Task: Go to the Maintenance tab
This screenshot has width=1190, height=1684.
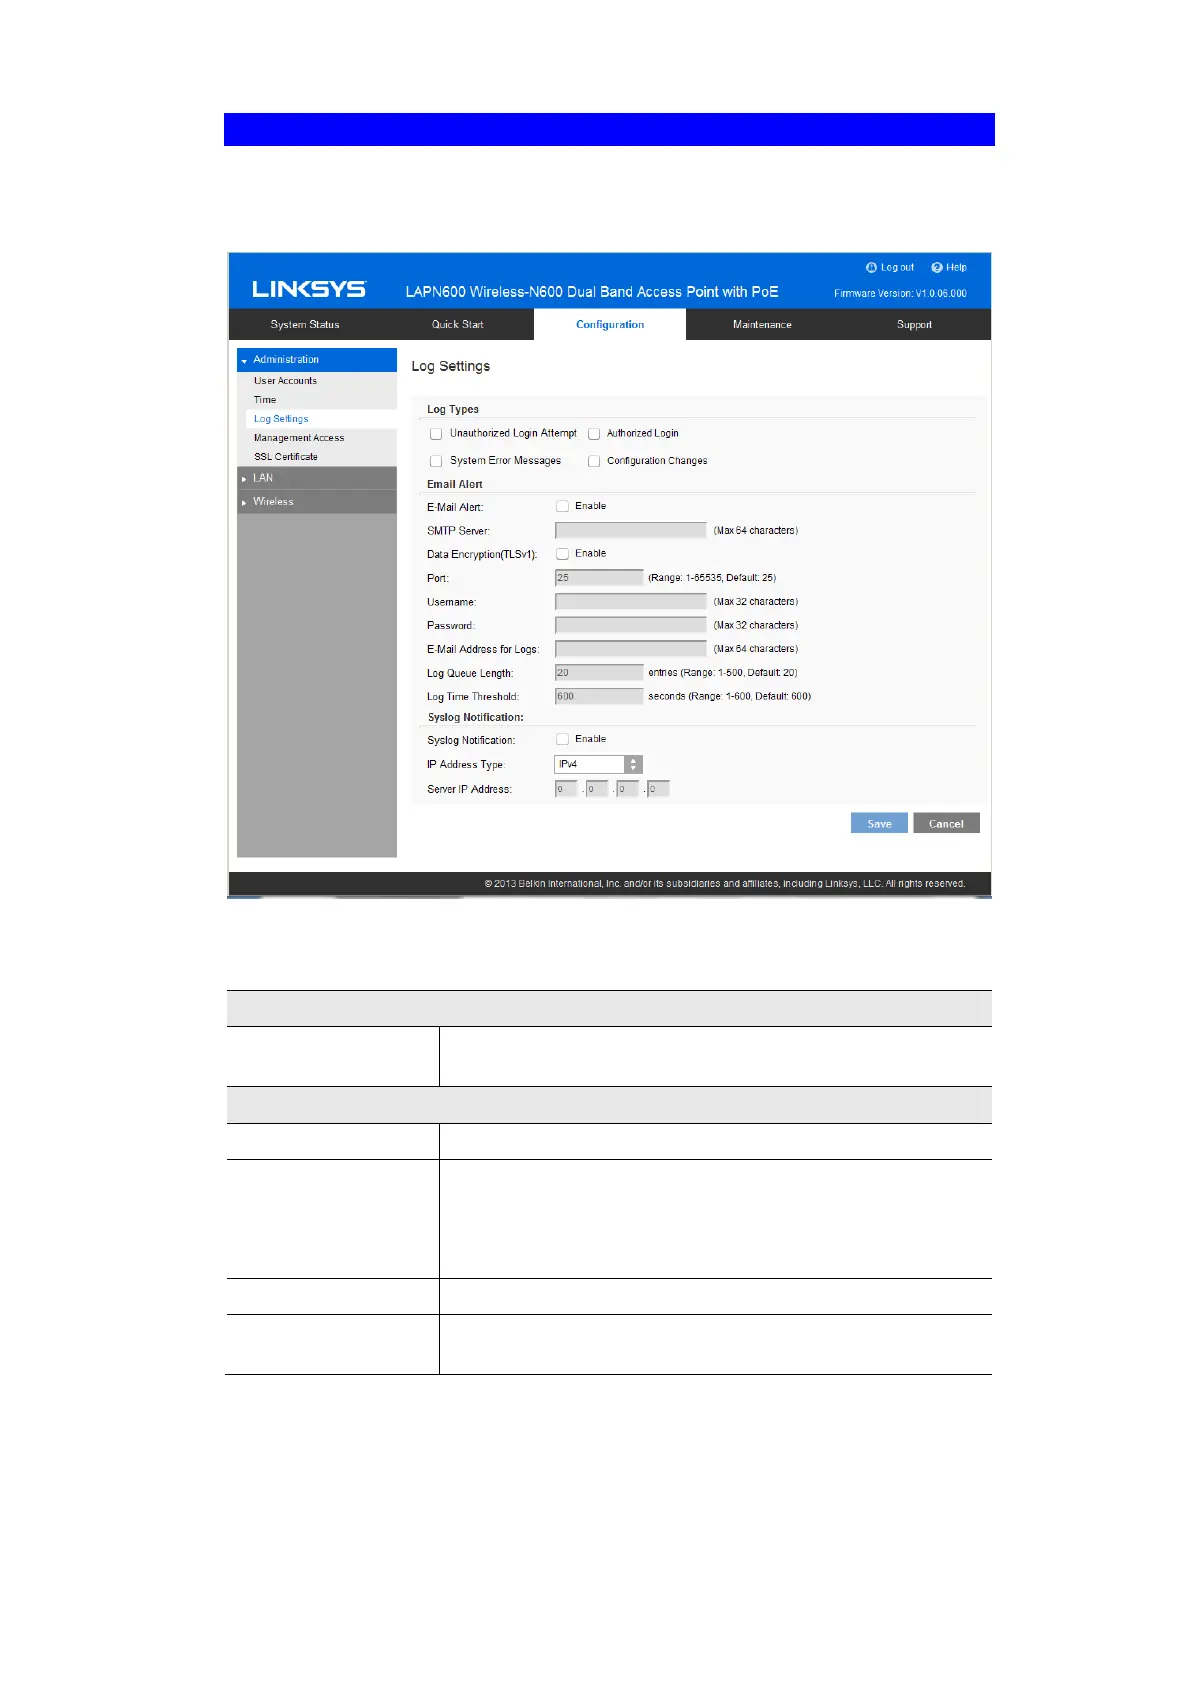Action: click(762, 324)
